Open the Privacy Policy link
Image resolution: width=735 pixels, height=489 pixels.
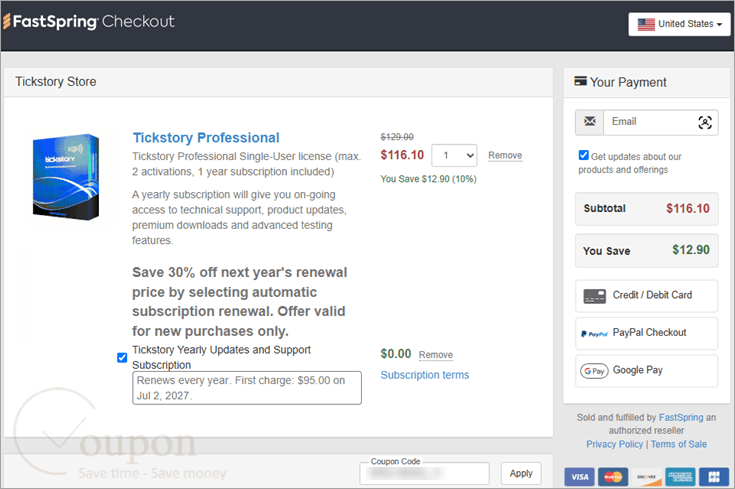614,444
